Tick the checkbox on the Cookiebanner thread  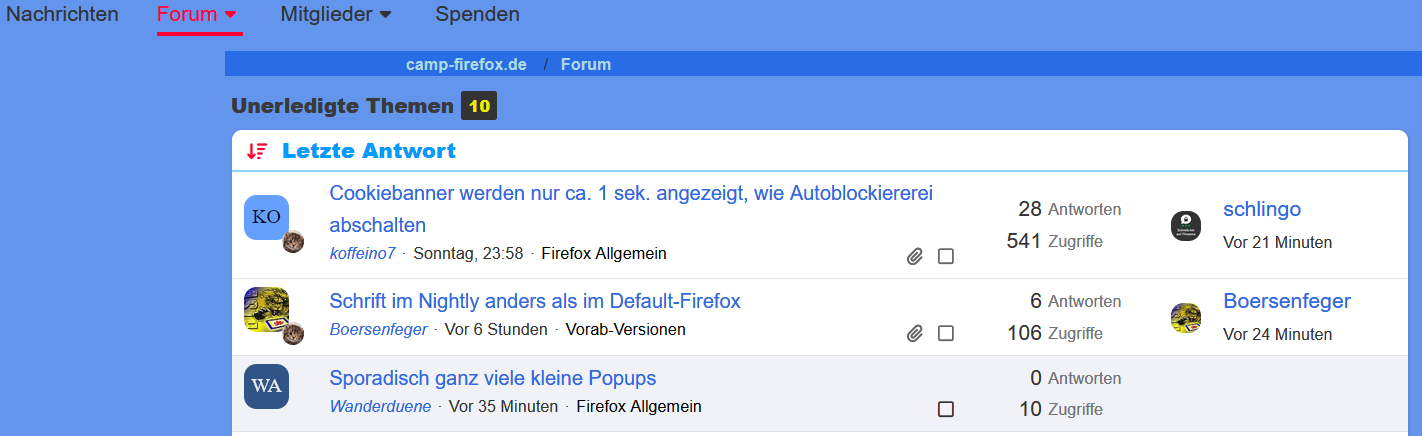click(x=946, y=257)
